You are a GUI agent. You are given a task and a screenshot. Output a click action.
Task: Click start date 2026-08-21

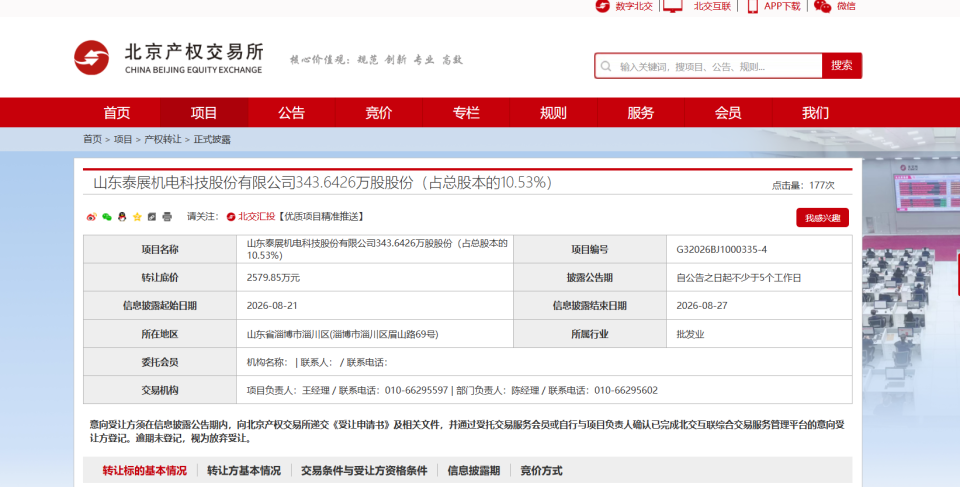tap(272, 306)
